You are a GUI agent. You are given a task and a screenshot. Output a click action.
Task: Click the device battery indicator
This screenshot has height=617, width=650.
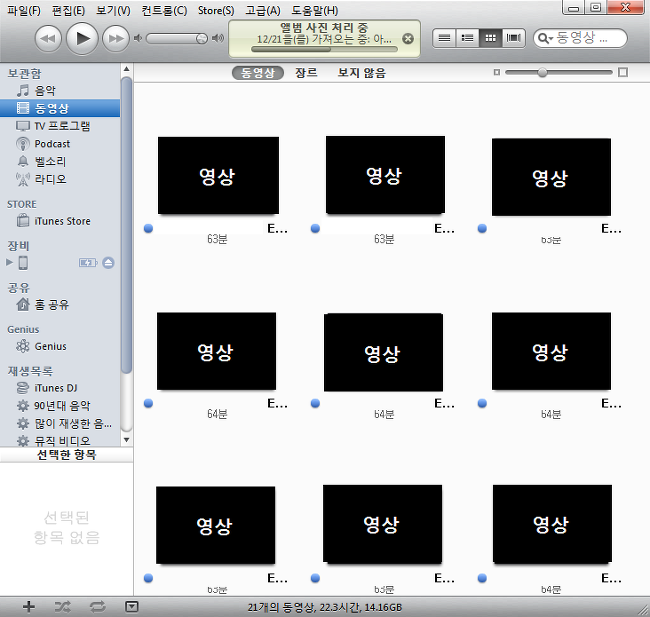pyautogui.click(x=88, y=262)
